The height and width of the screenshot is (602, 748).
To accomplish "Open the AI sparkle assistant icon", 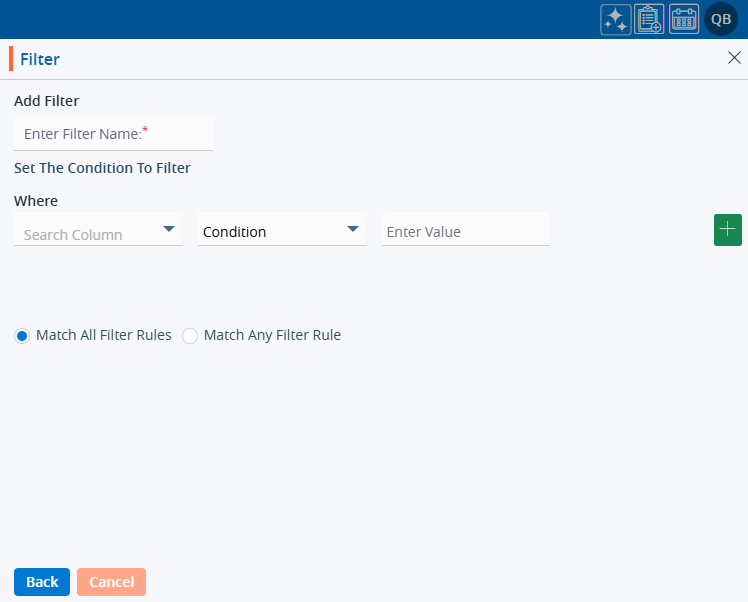I will [x=615, y=19].
